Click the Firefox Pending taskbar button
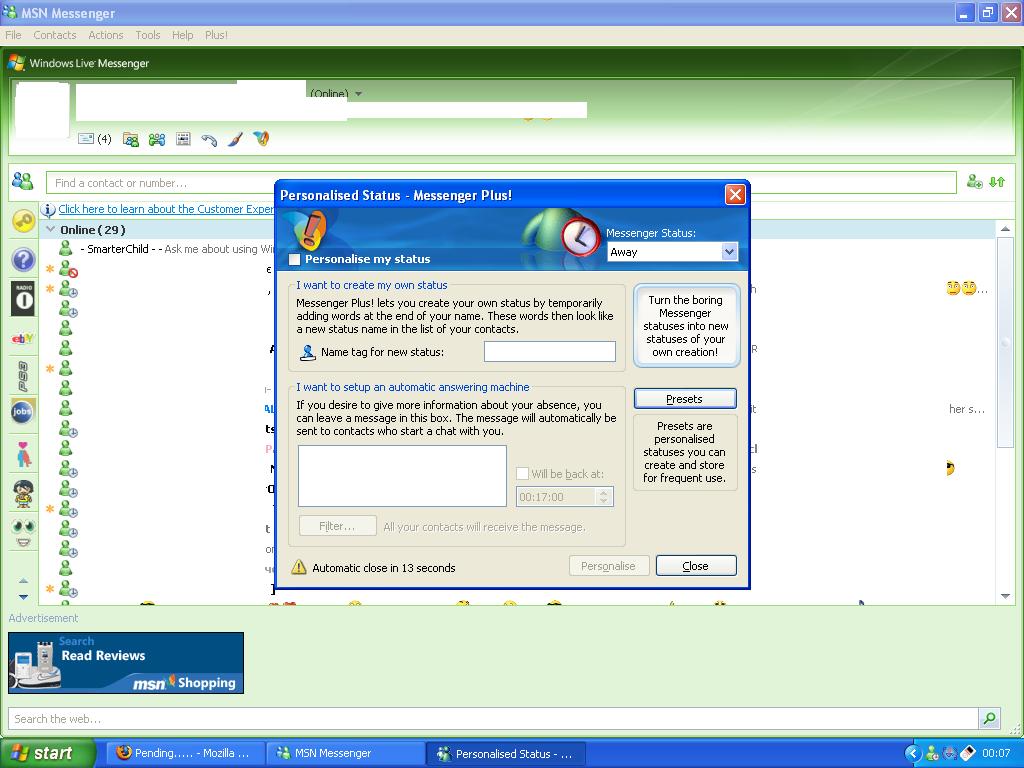 coord(183,753)
